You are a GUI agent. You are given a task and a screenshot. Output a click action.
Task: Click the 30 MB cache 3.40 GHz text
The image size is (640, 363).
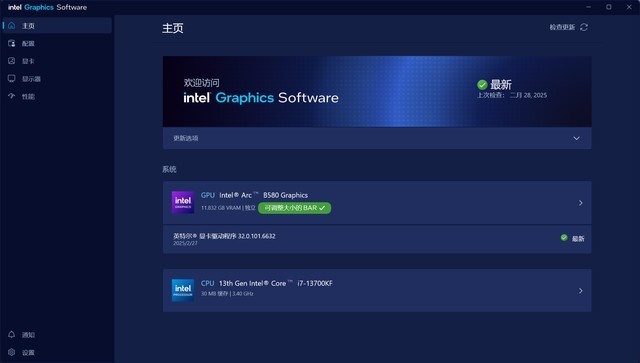[227, 294]
